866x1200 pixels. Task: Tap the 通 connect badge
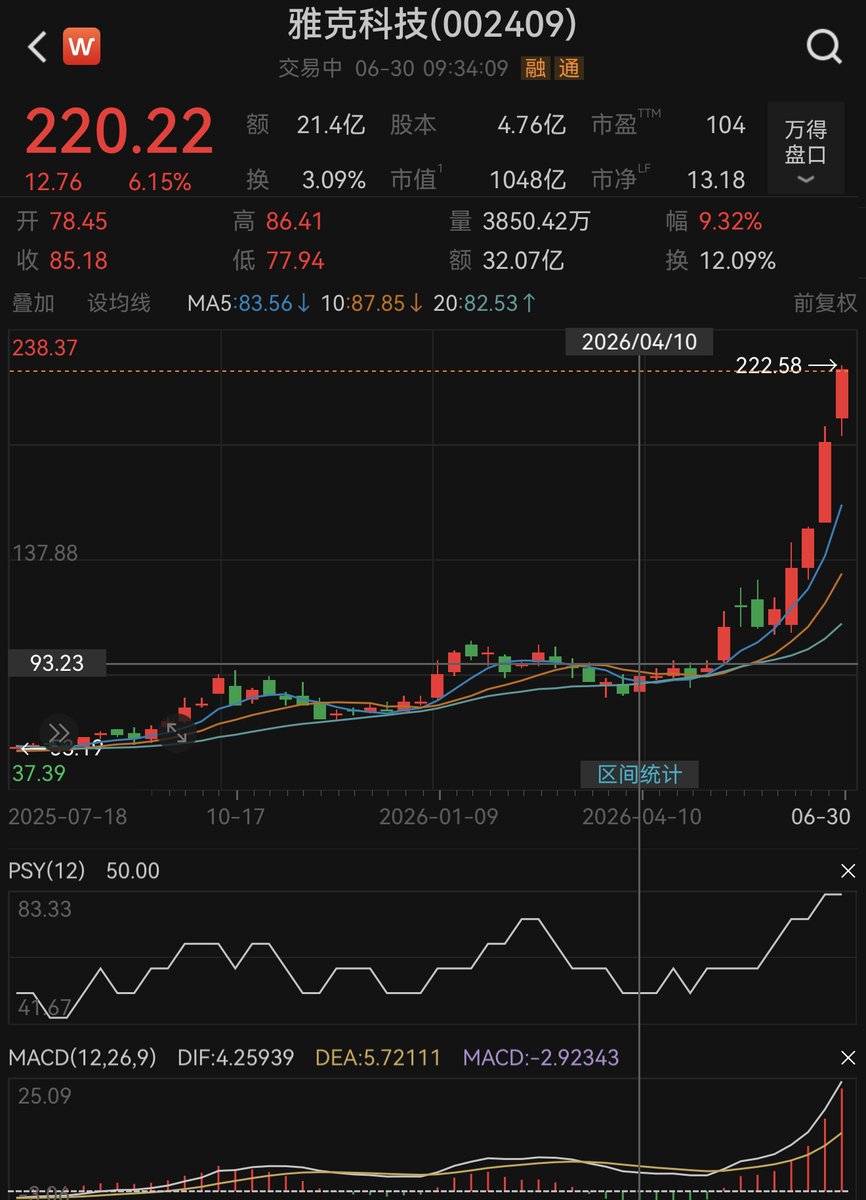[570, 68]
